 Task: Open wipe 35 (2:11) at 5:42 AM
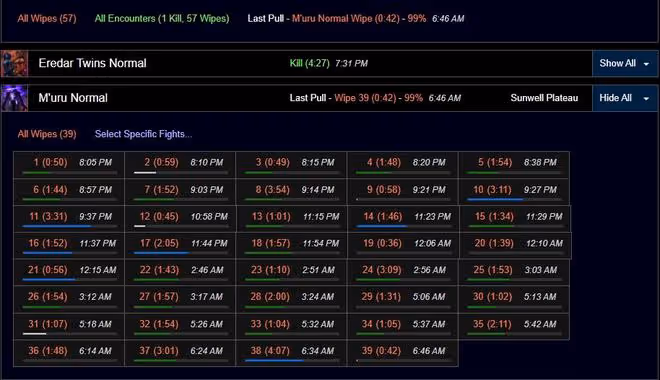click(514, 326)
